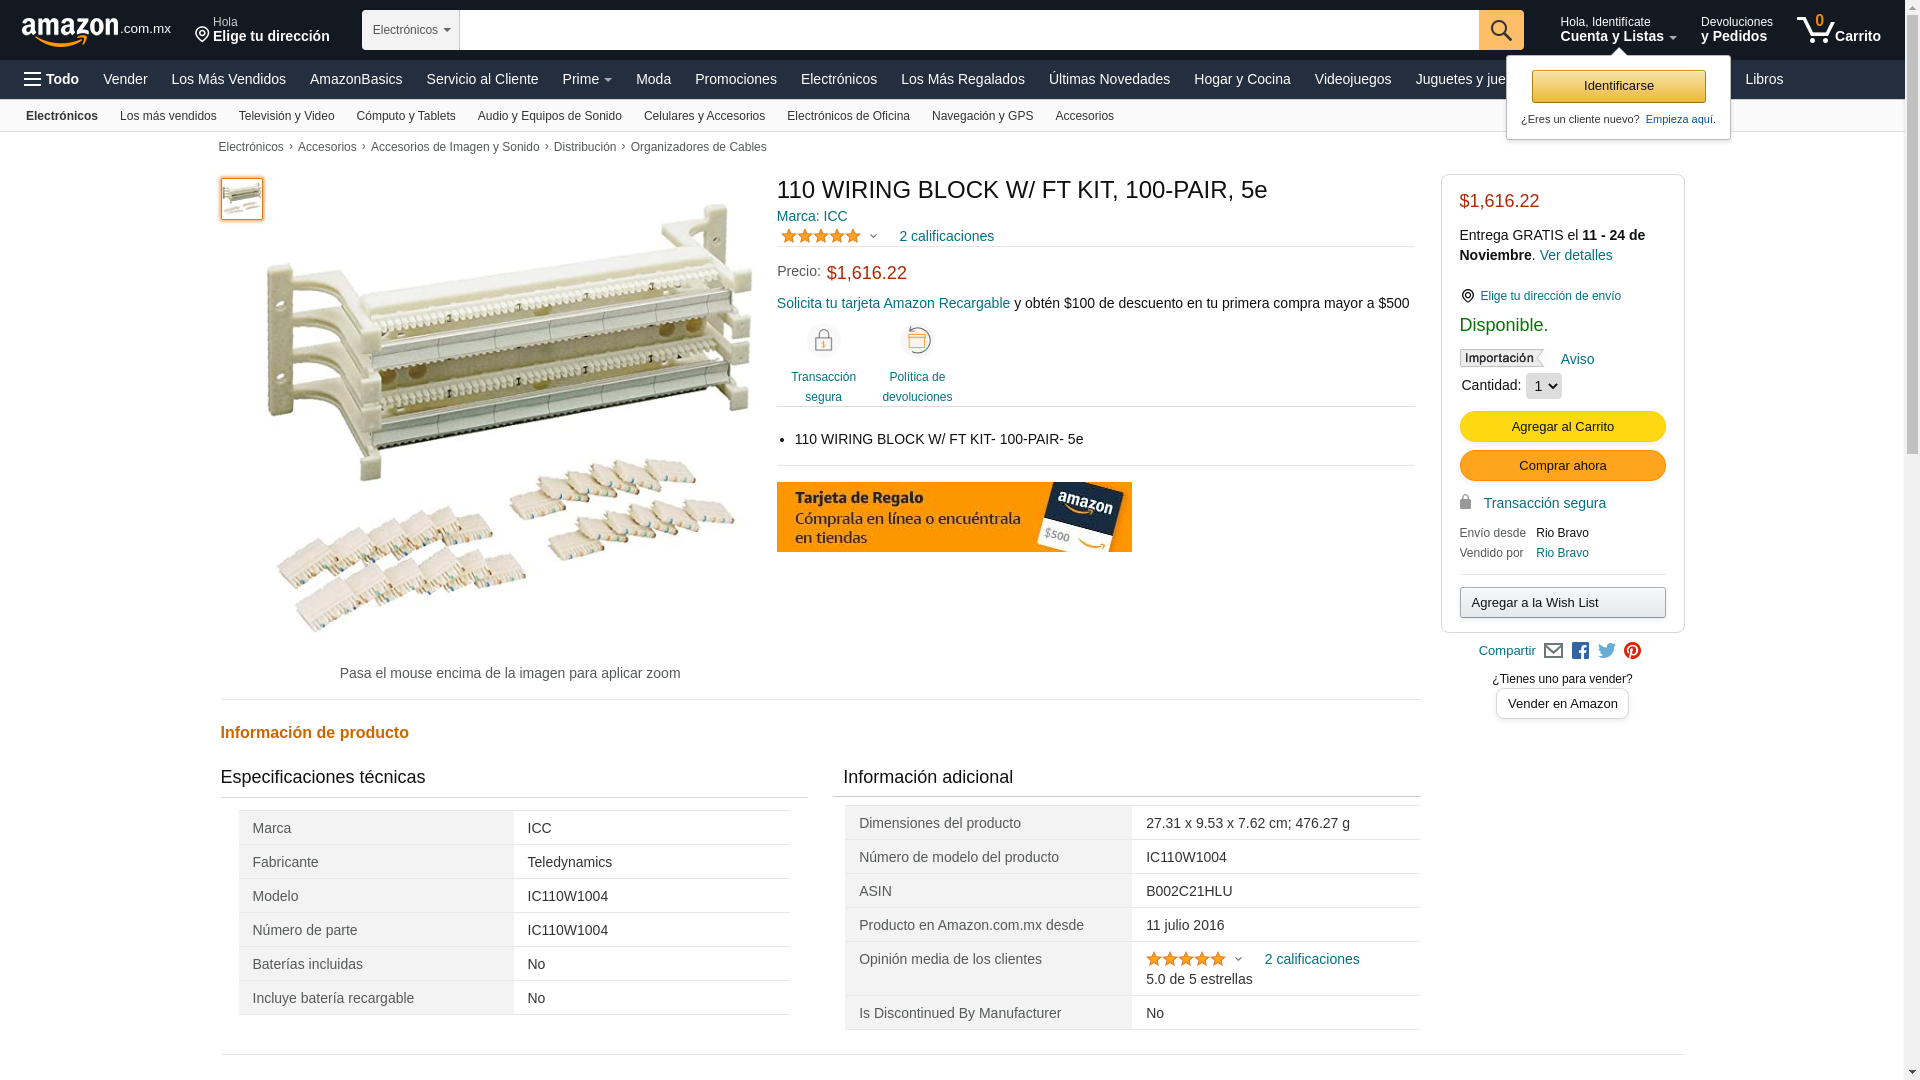Select Audio y Equipos de Sonido tab

click(550, 116)
